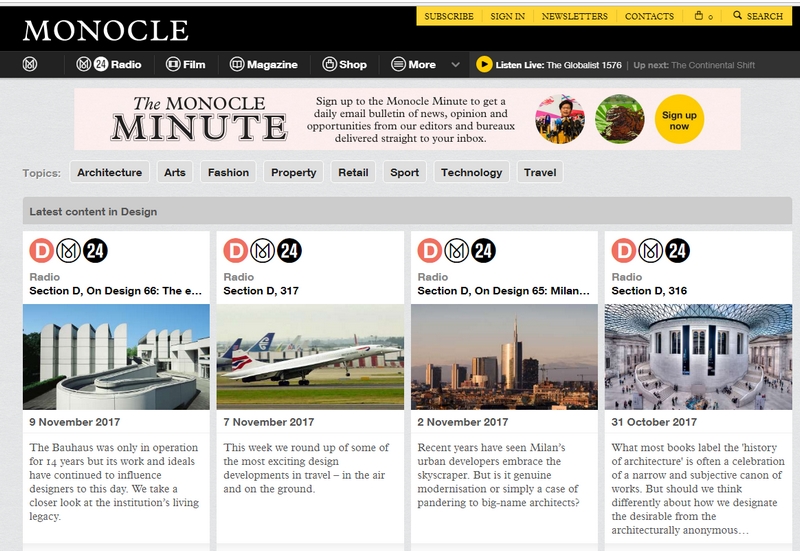Screen dimensions: 800x551
Task: Click the 2 November 2017 date
Action: [x=463, y=422]
